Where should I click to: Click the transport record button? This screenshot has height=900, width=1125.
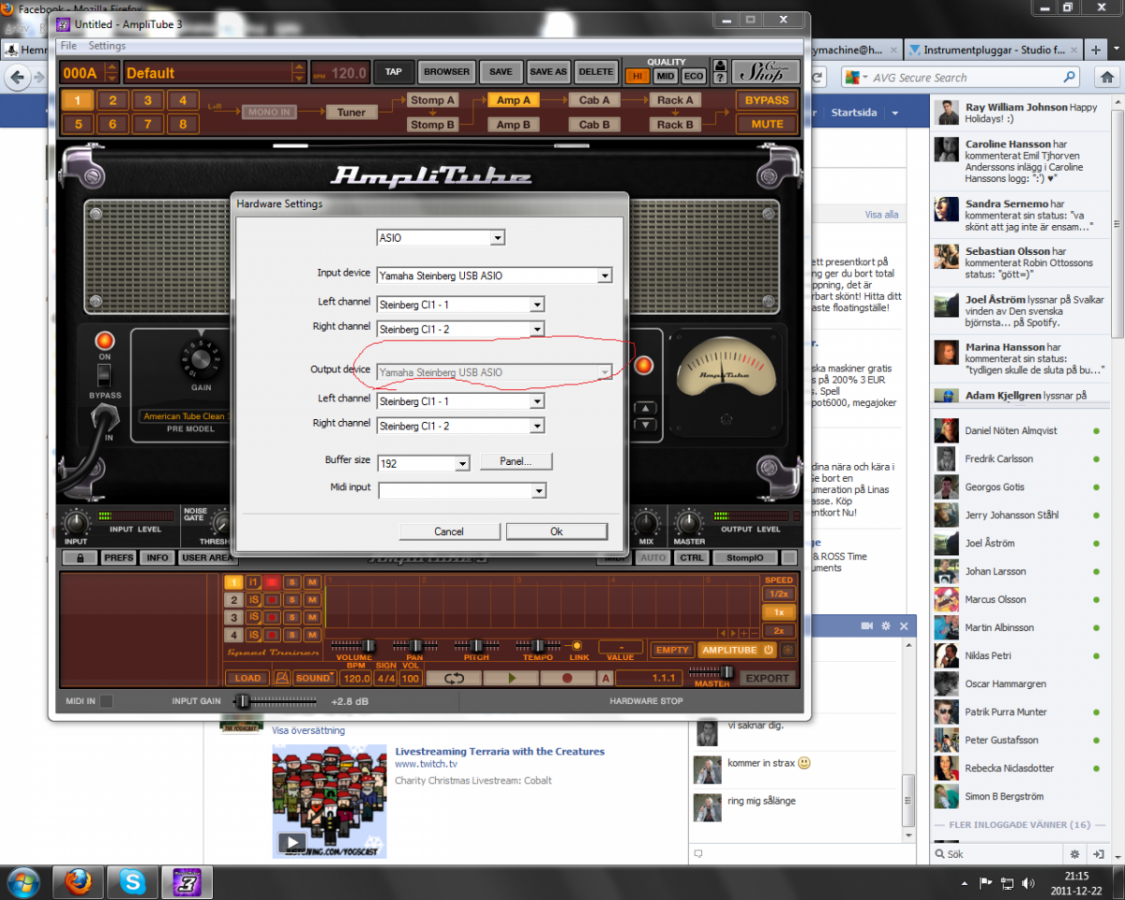pyautogui.click(x=567, y=678)
